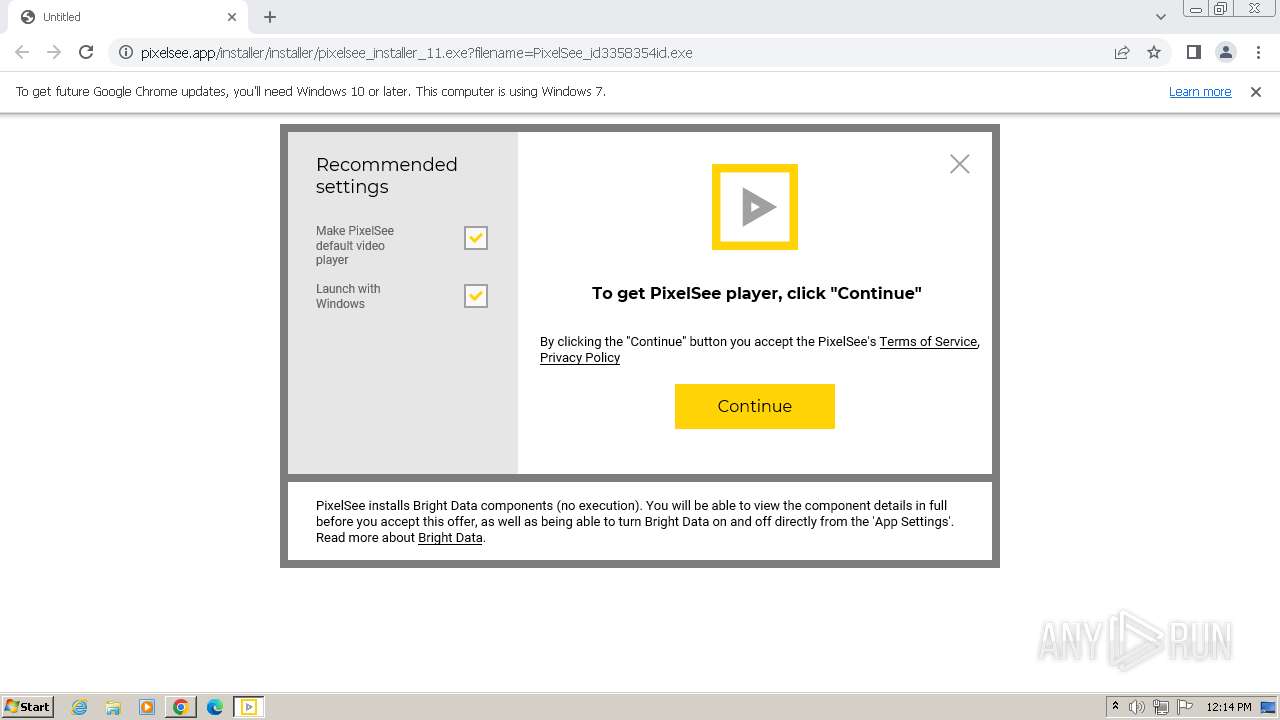Click the yellow Continue button
This screenshot has width=1280, height=720.
coord(755,406)
